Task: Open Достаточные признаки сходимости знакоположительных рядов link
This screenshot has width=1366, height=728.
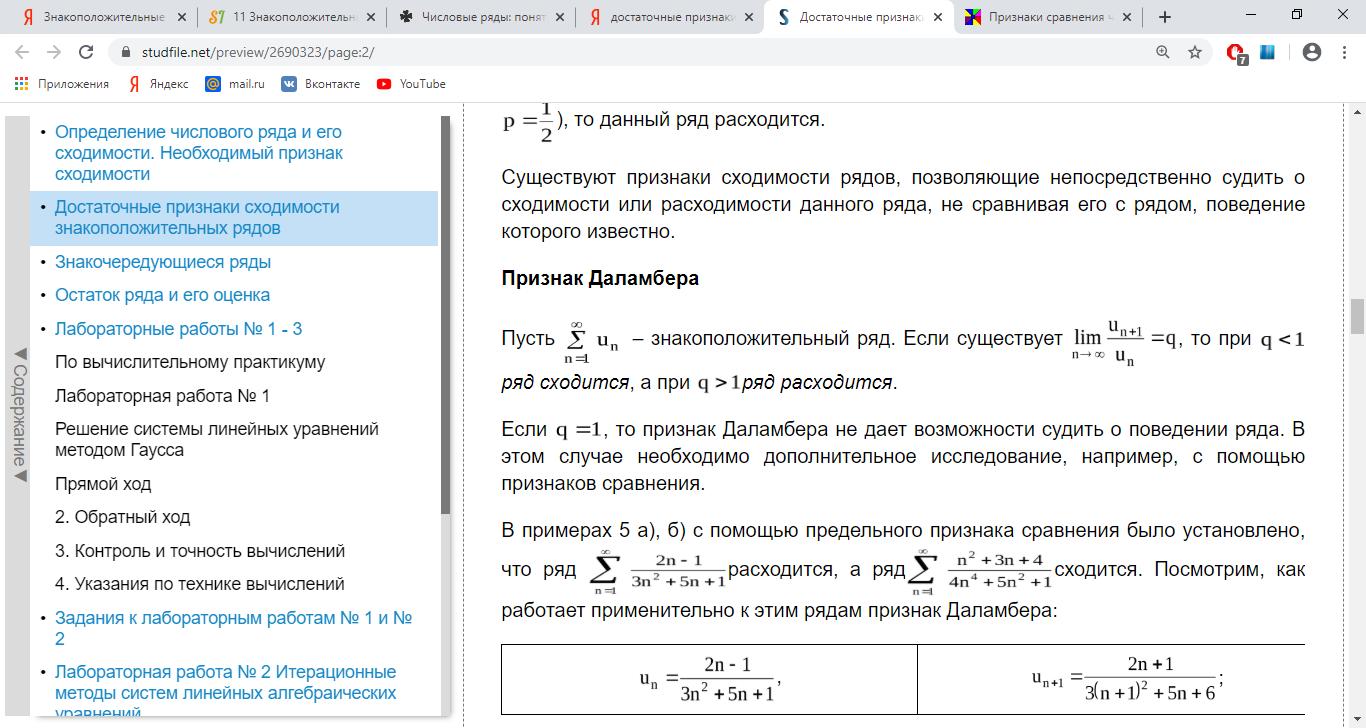Action: point(197,218)
